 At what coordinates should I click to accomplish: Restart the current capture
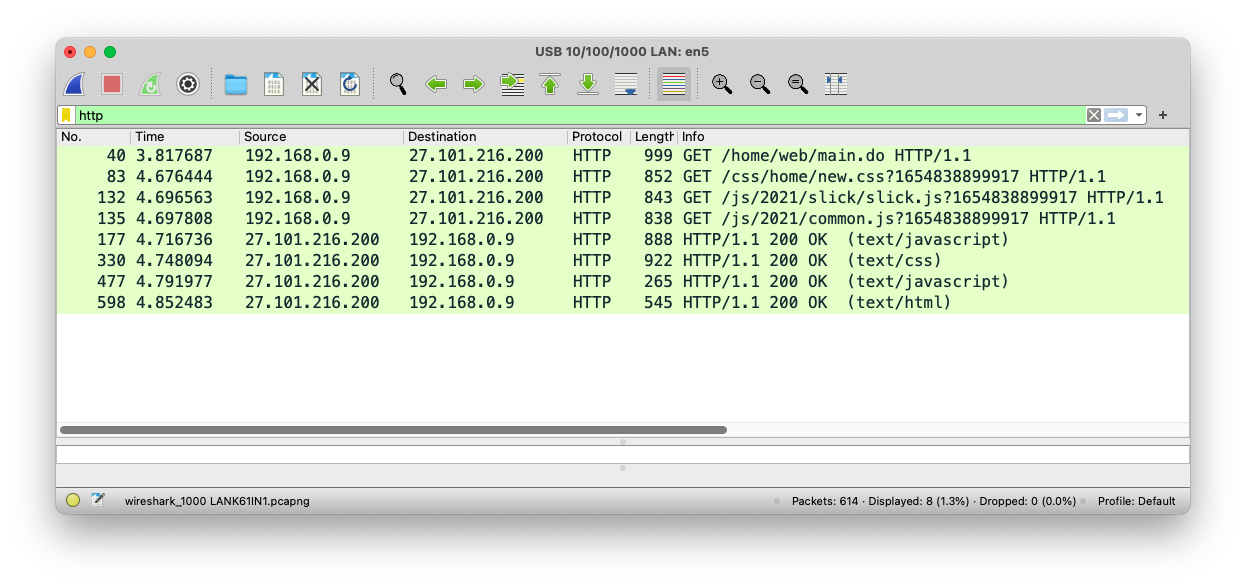click(x=150, y=84)
